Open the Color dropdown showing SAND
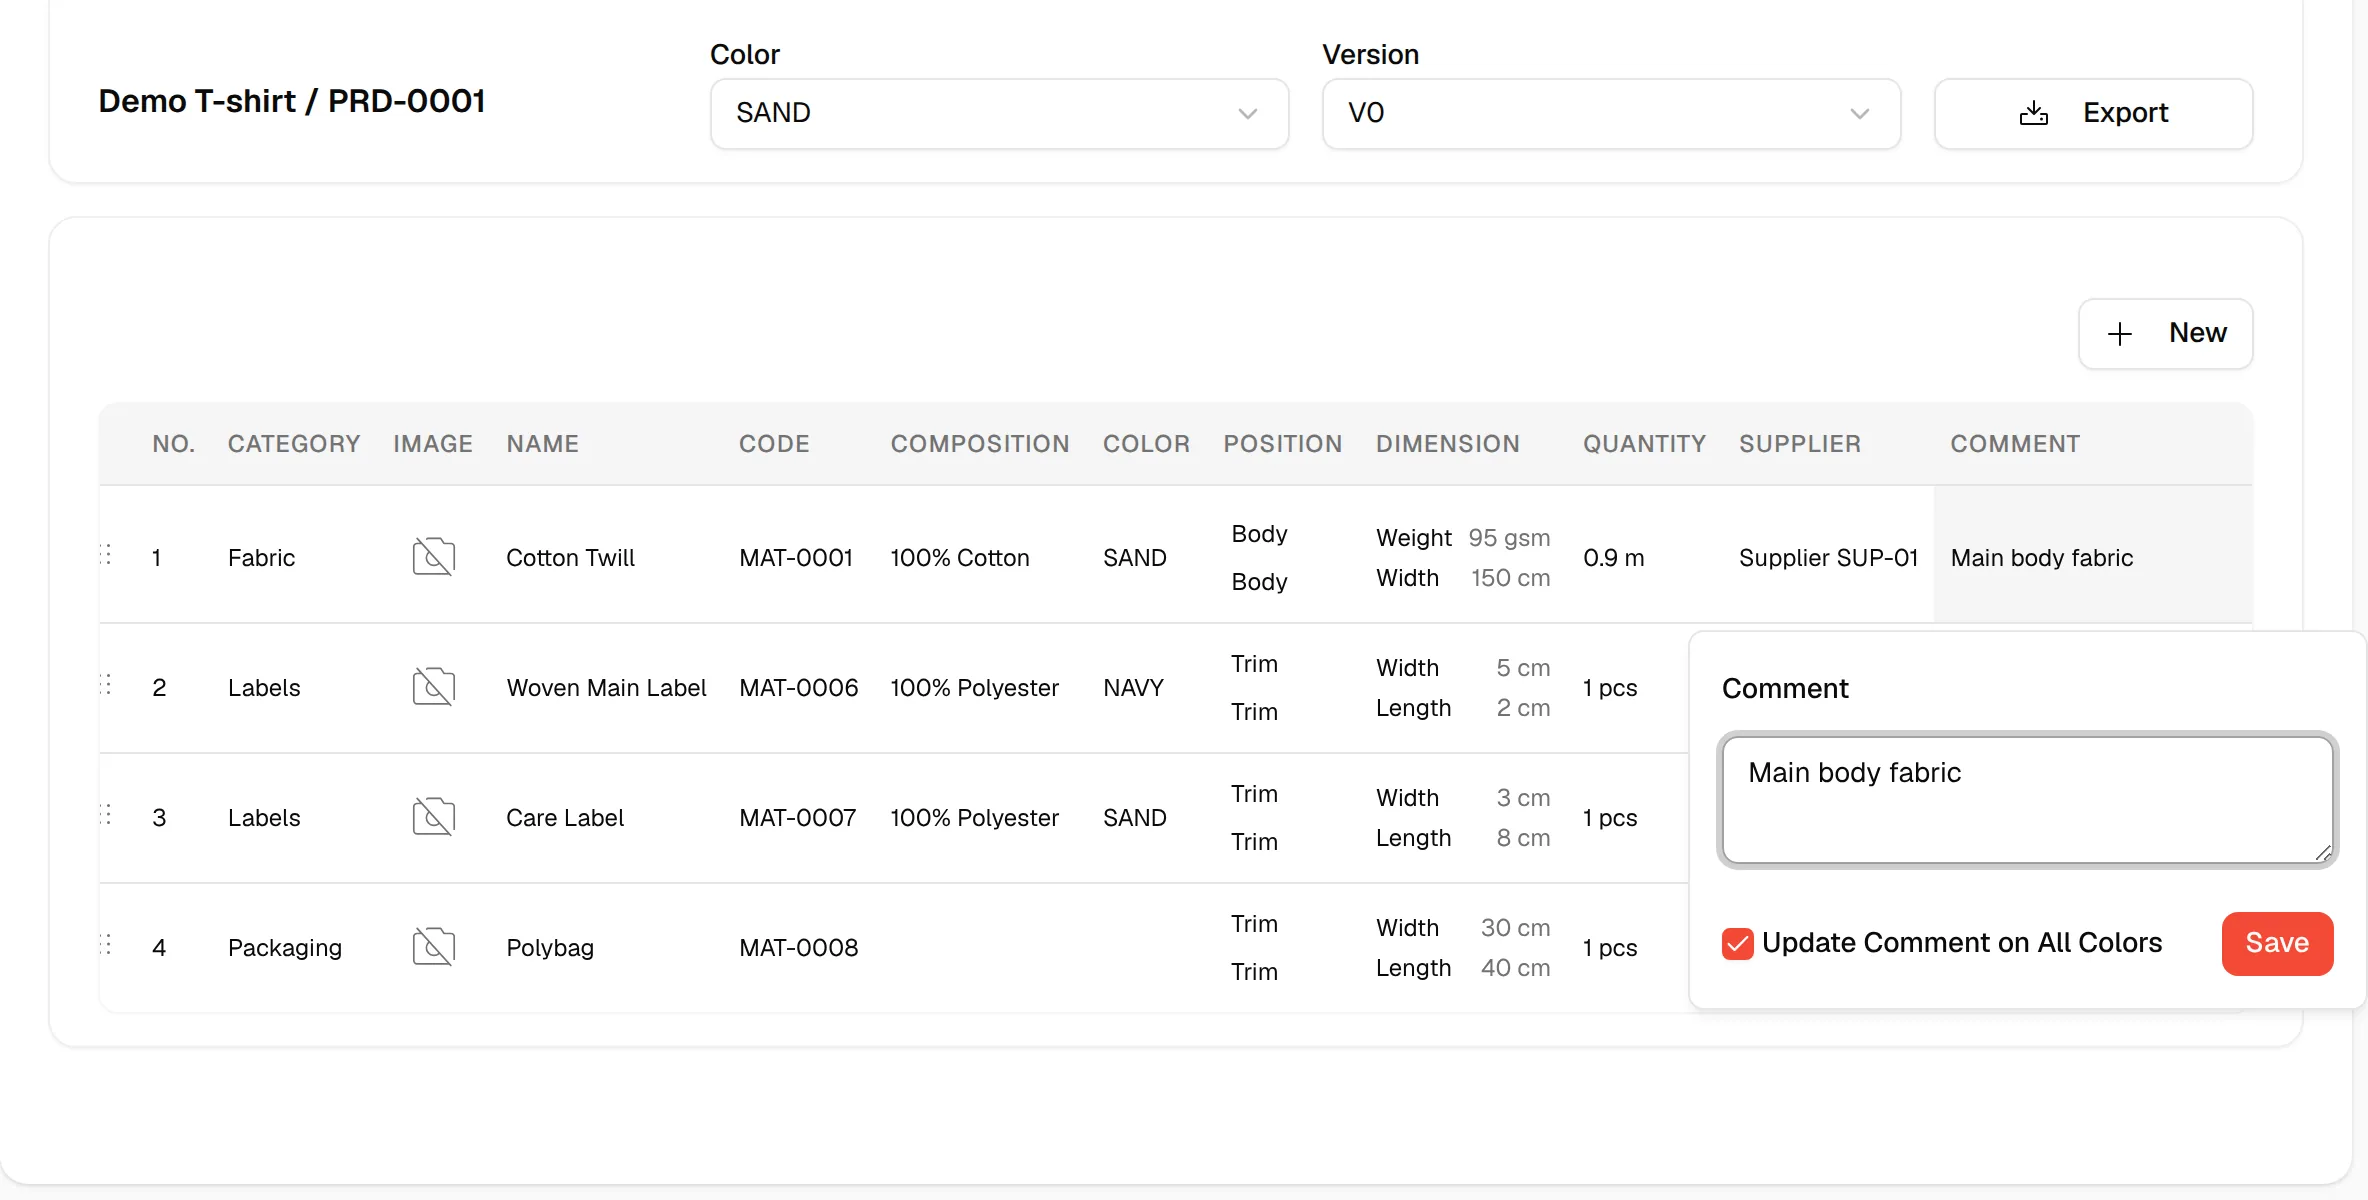The width and height of the screenshot is (2368, 1200). coord(999,114)
